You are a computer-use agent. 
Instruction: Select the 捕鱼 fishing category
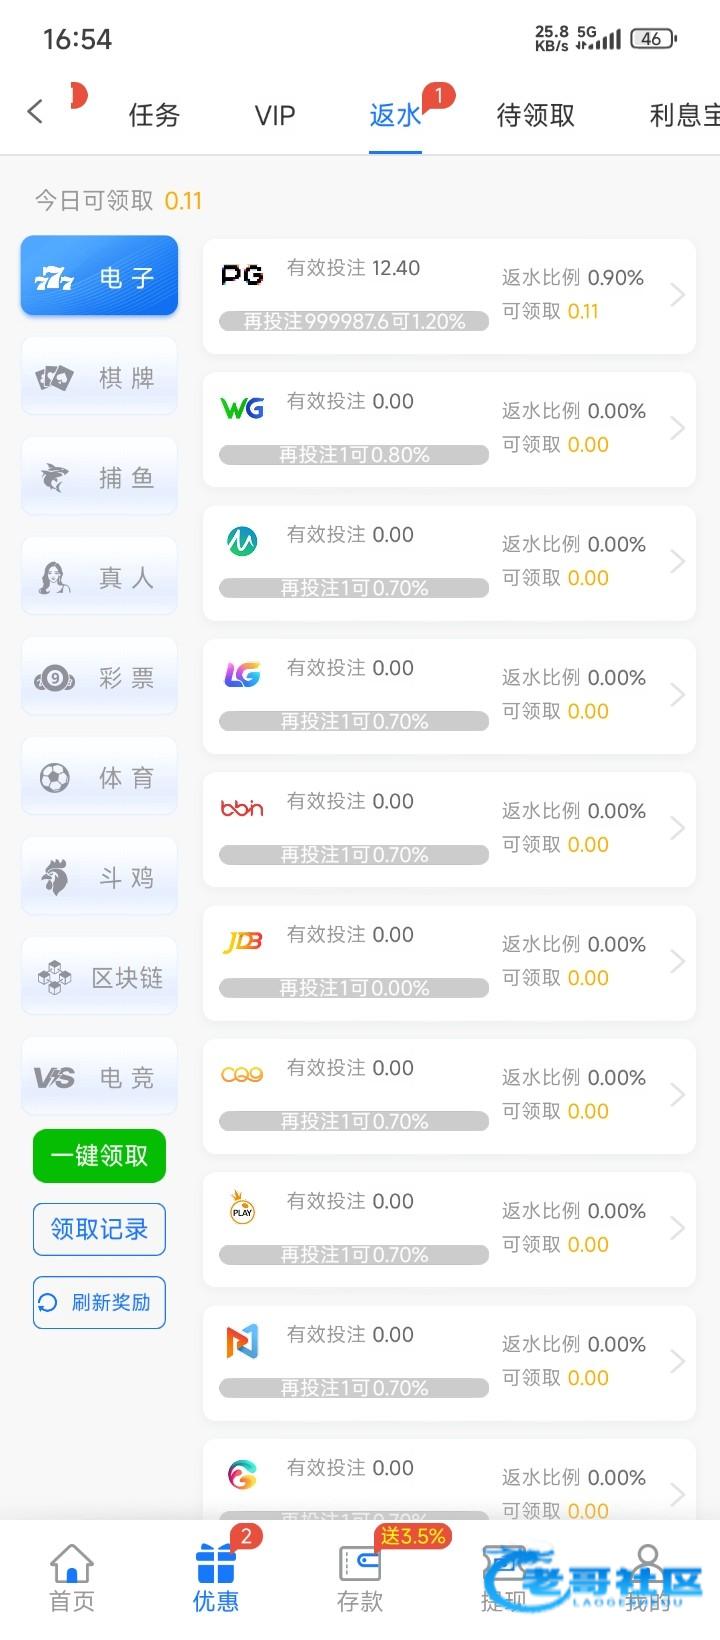click(x=99, y=477)
